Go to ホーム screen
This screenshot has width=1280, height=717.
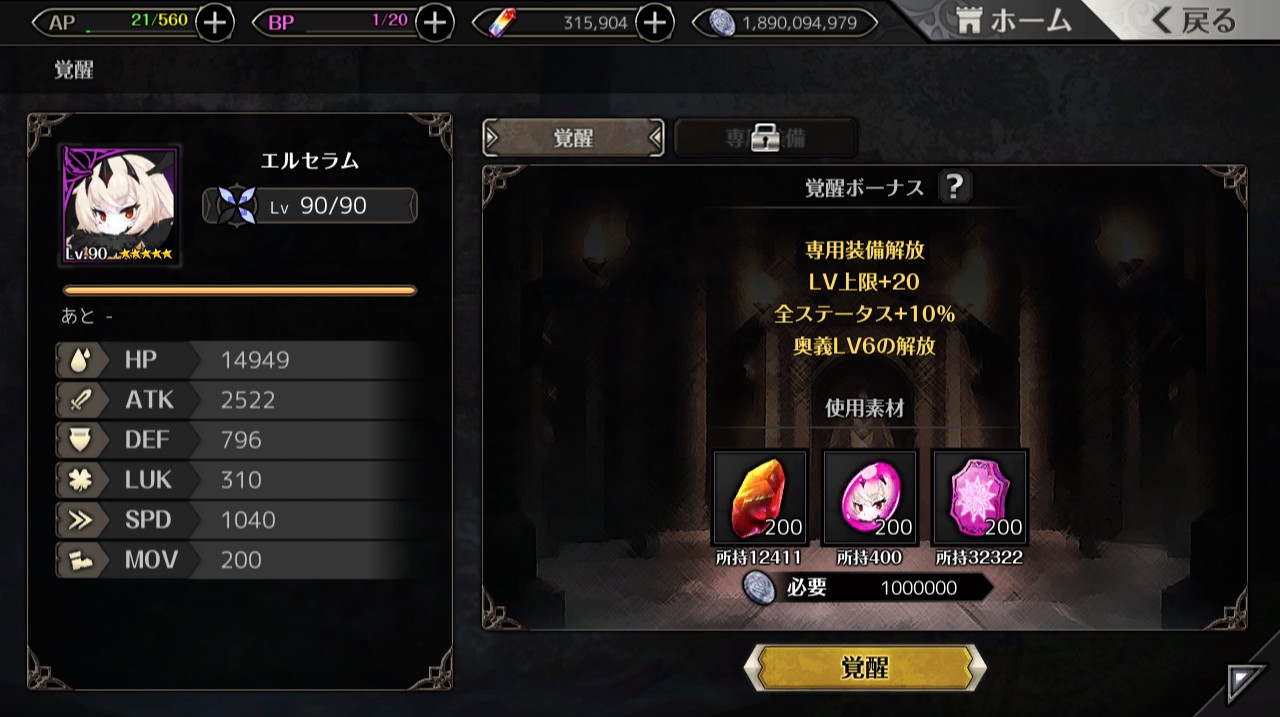coord(1012,20)
